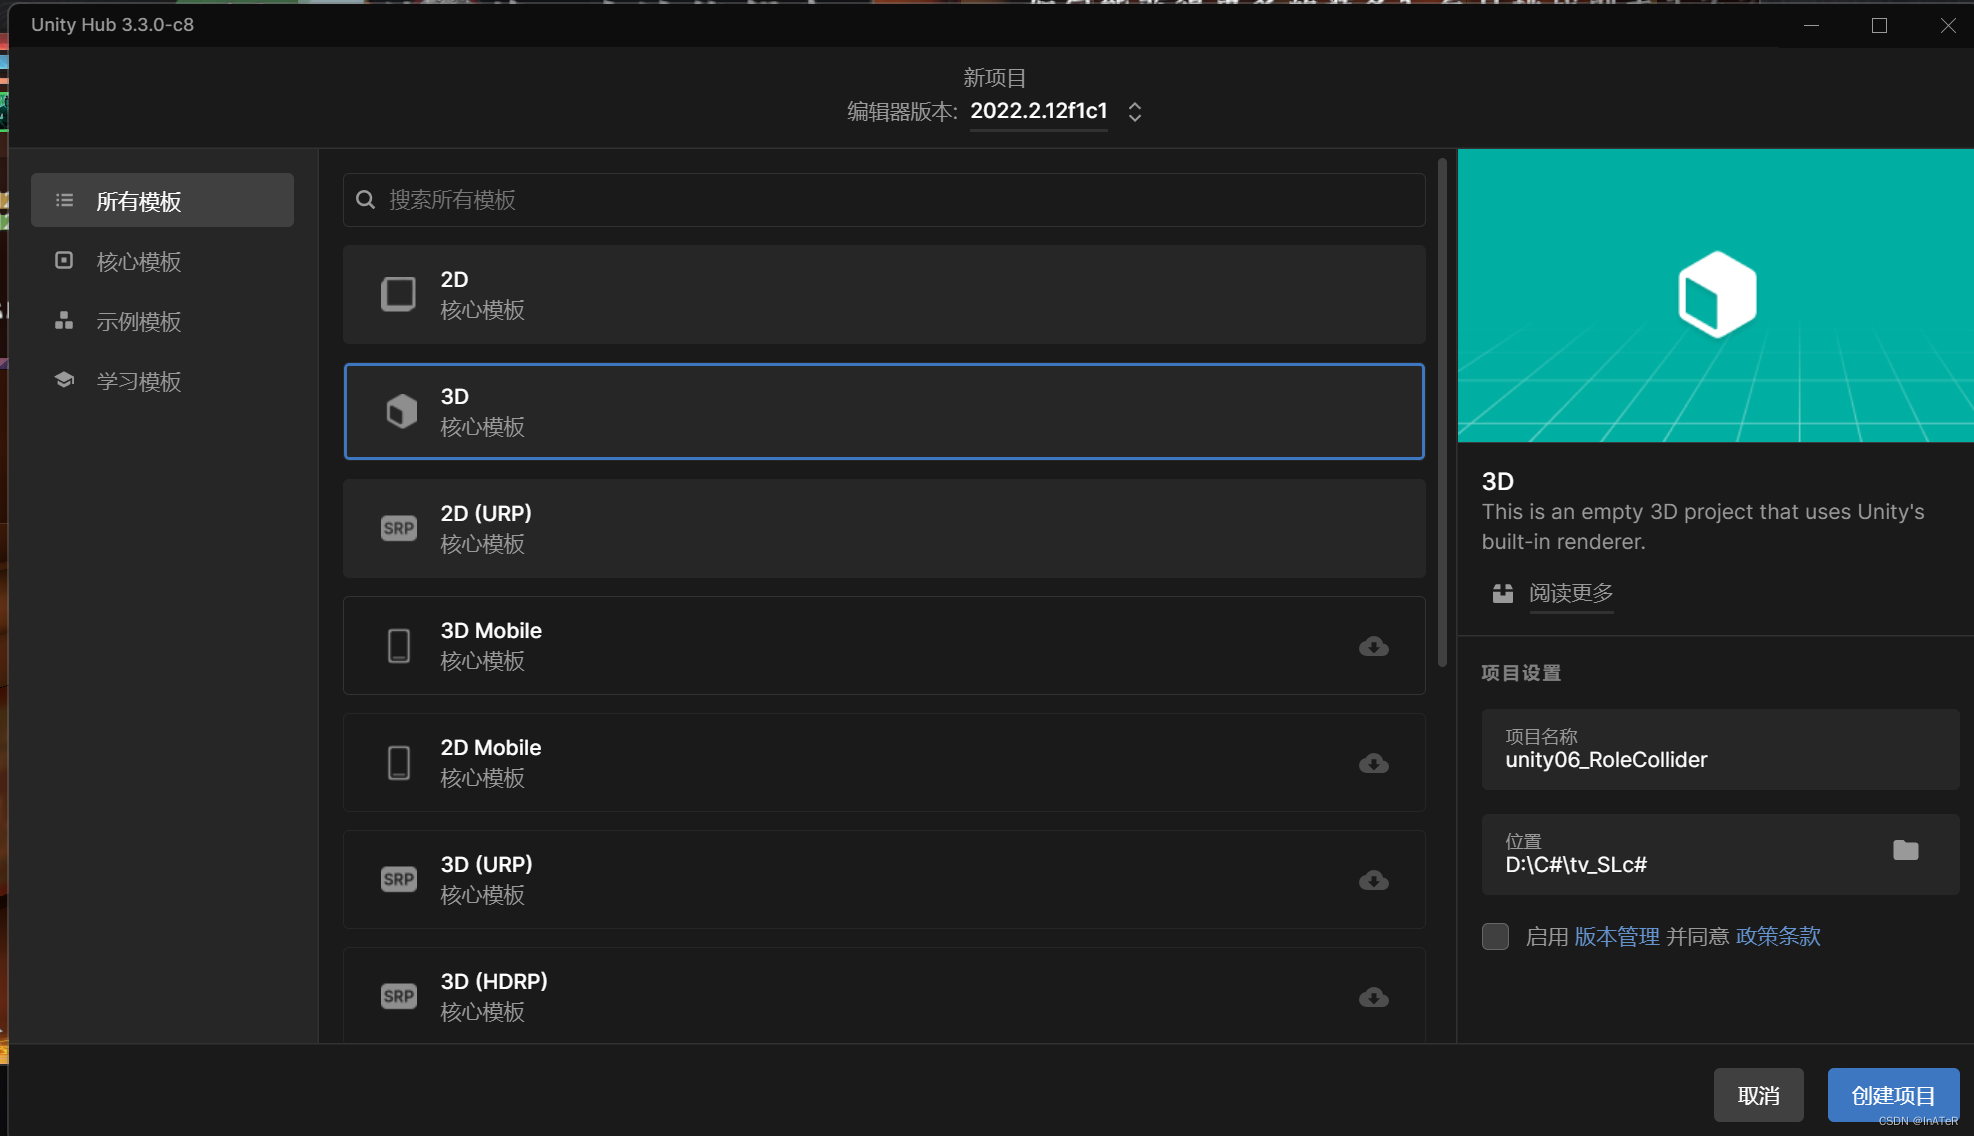Click the 阅读更多 book icon

[1502, 592]
